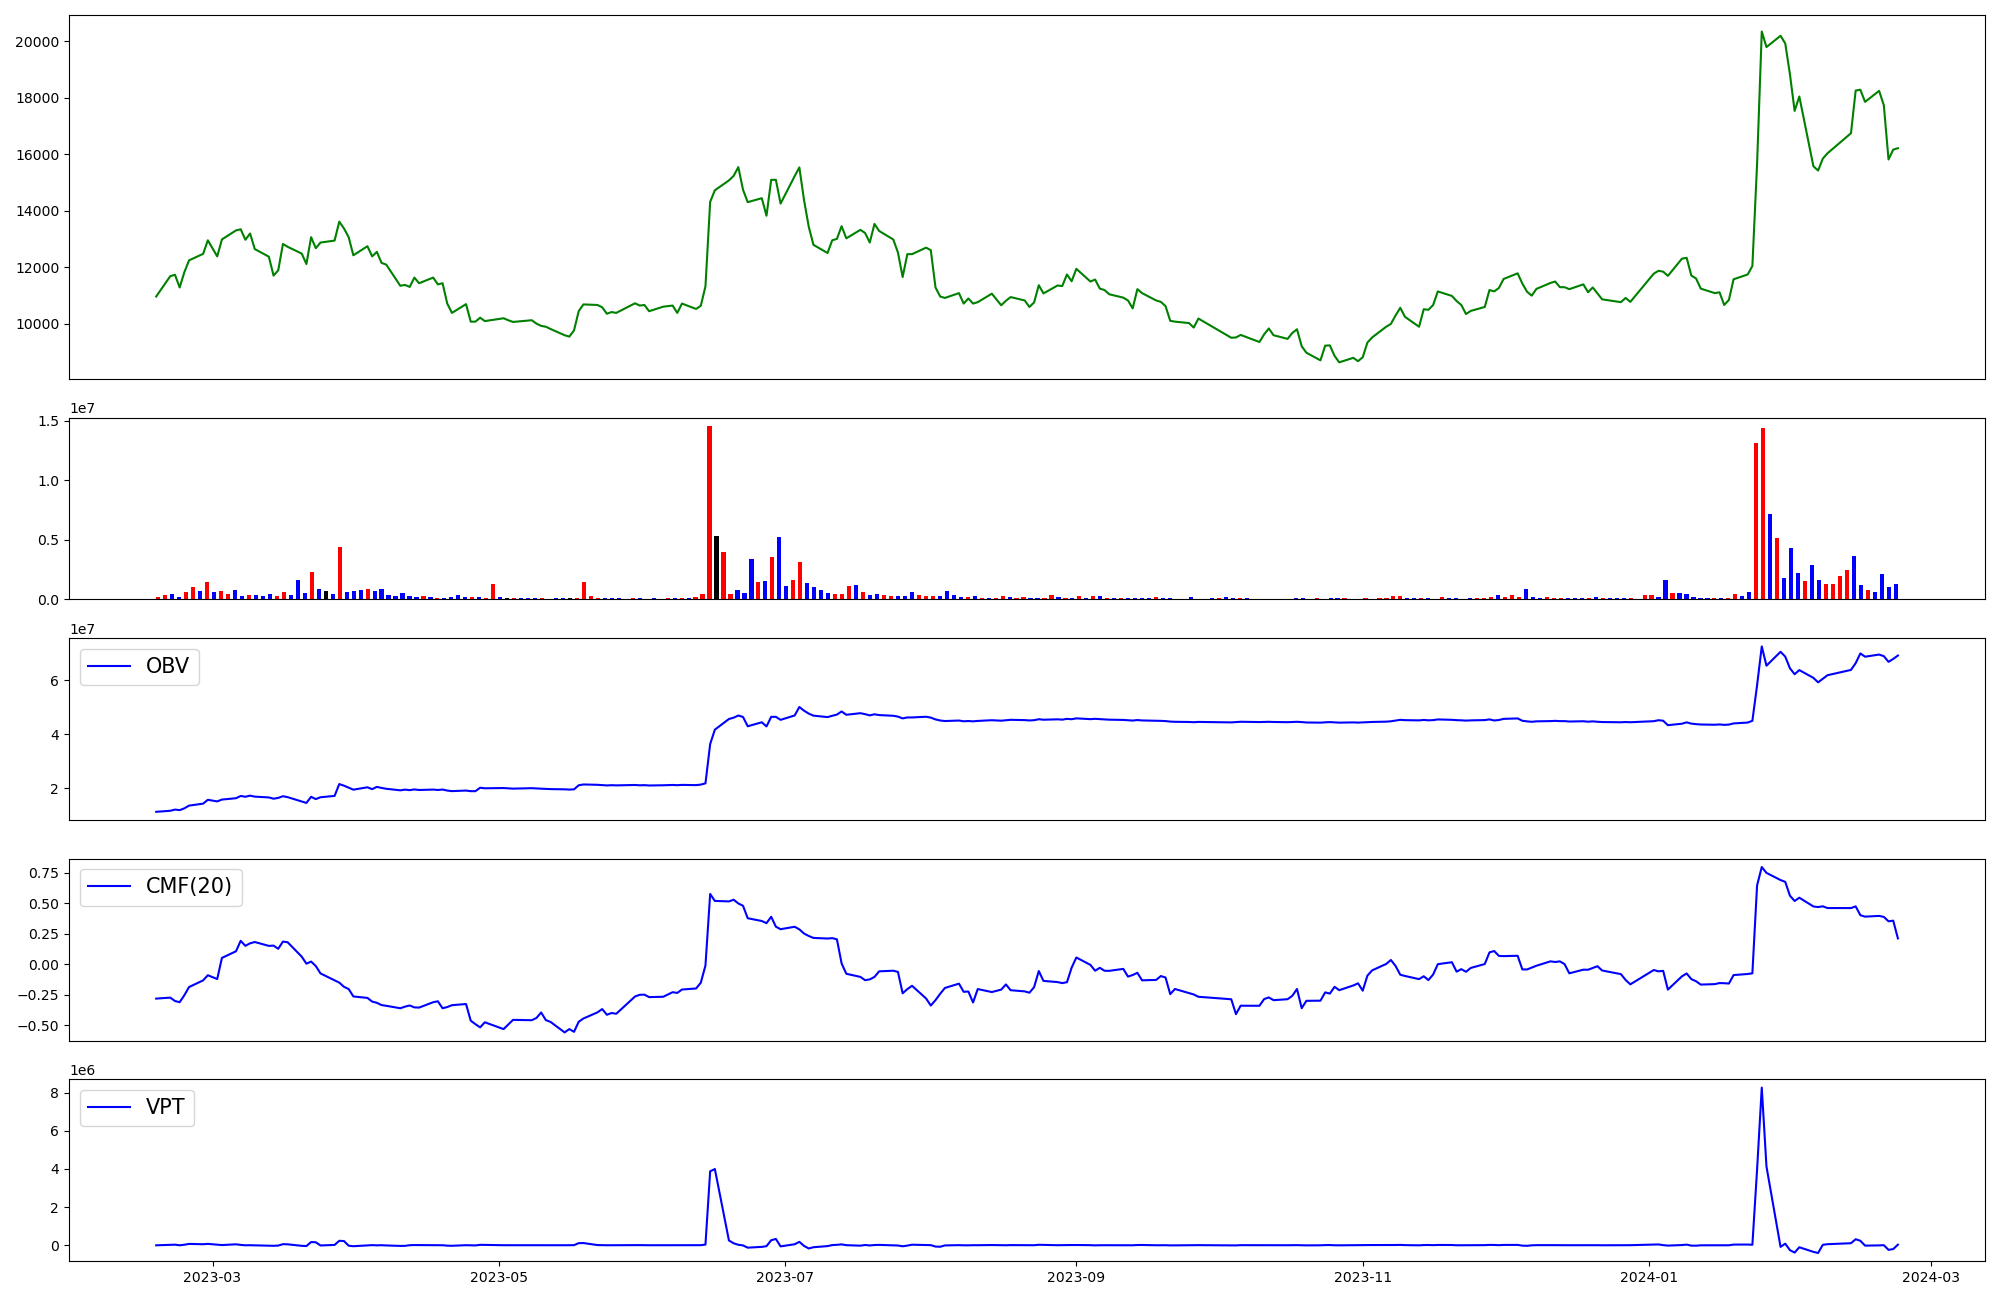Click the tallest red volume bar in June 2023
This screenshot has width=2000, height=1300.
[709, 510]
